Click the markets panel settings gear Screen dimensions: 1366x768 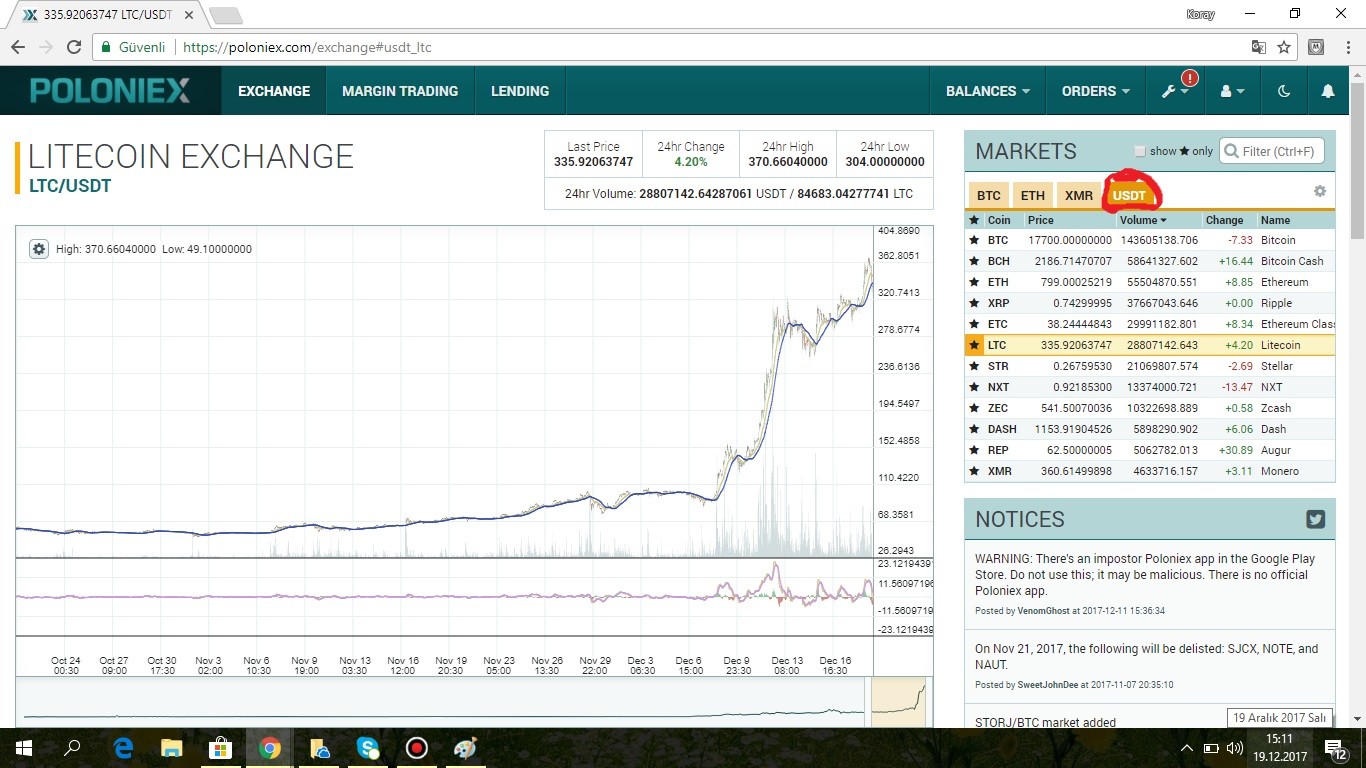click(1320, 191)
